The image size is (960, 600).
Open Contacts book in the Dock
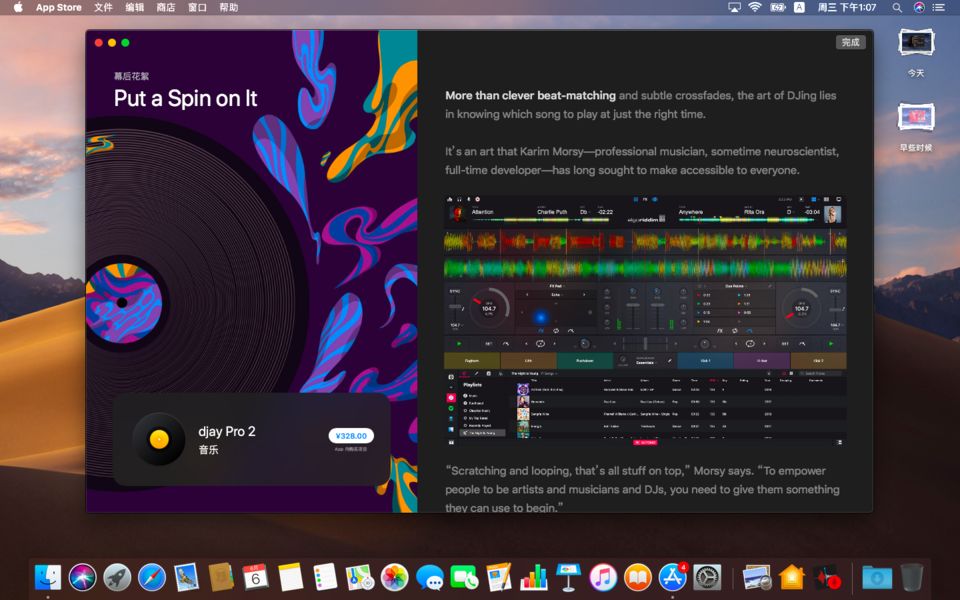(x=221, y=577)
